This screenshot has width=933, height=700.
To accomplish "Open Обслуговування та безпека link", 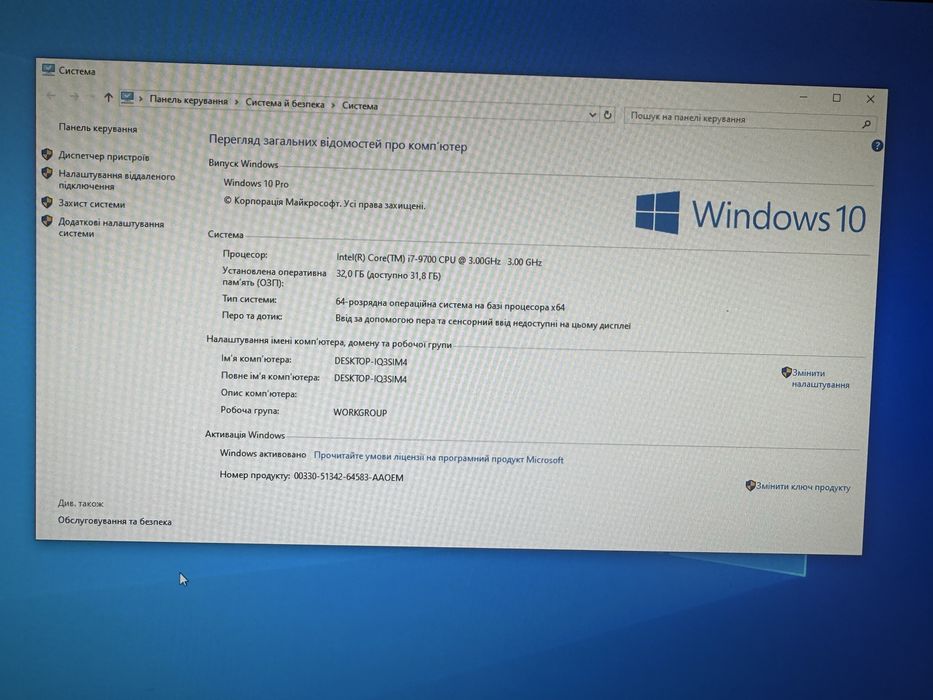I will (x=114, y=521).
